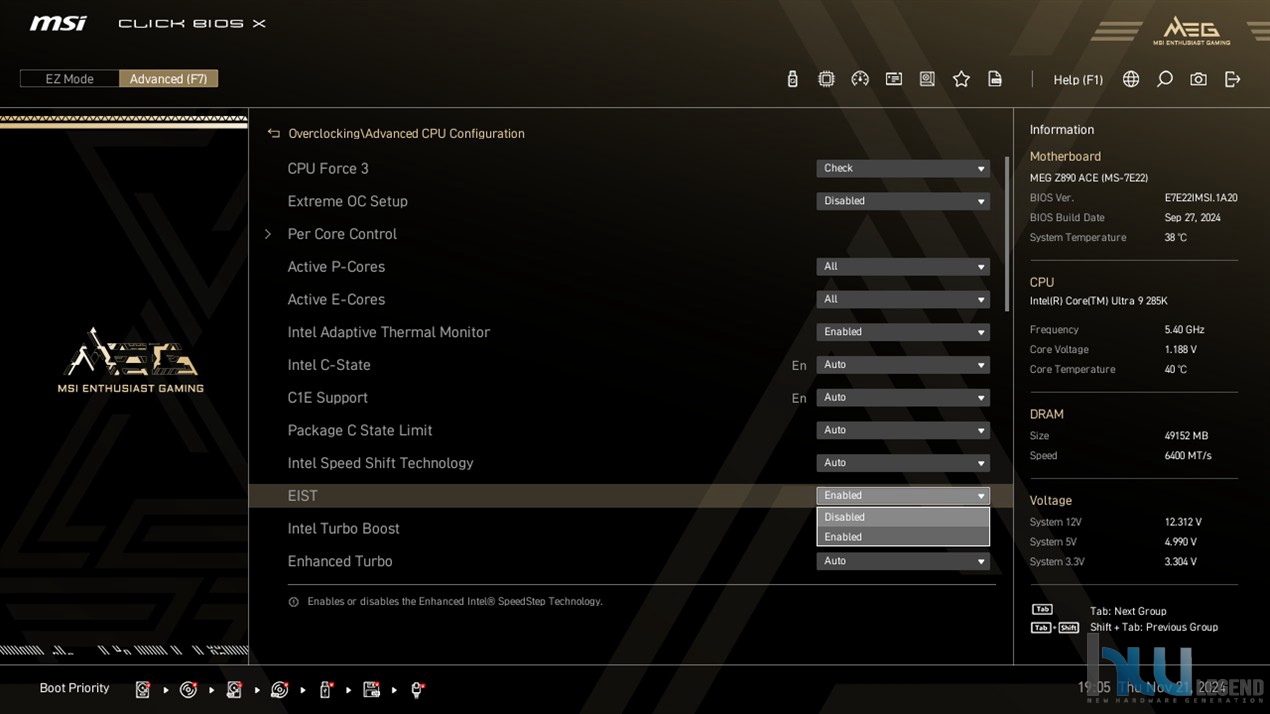Choose Enabled in the EIST option list
This screenshot has width=1270, height=714.
tap(903, 537)
